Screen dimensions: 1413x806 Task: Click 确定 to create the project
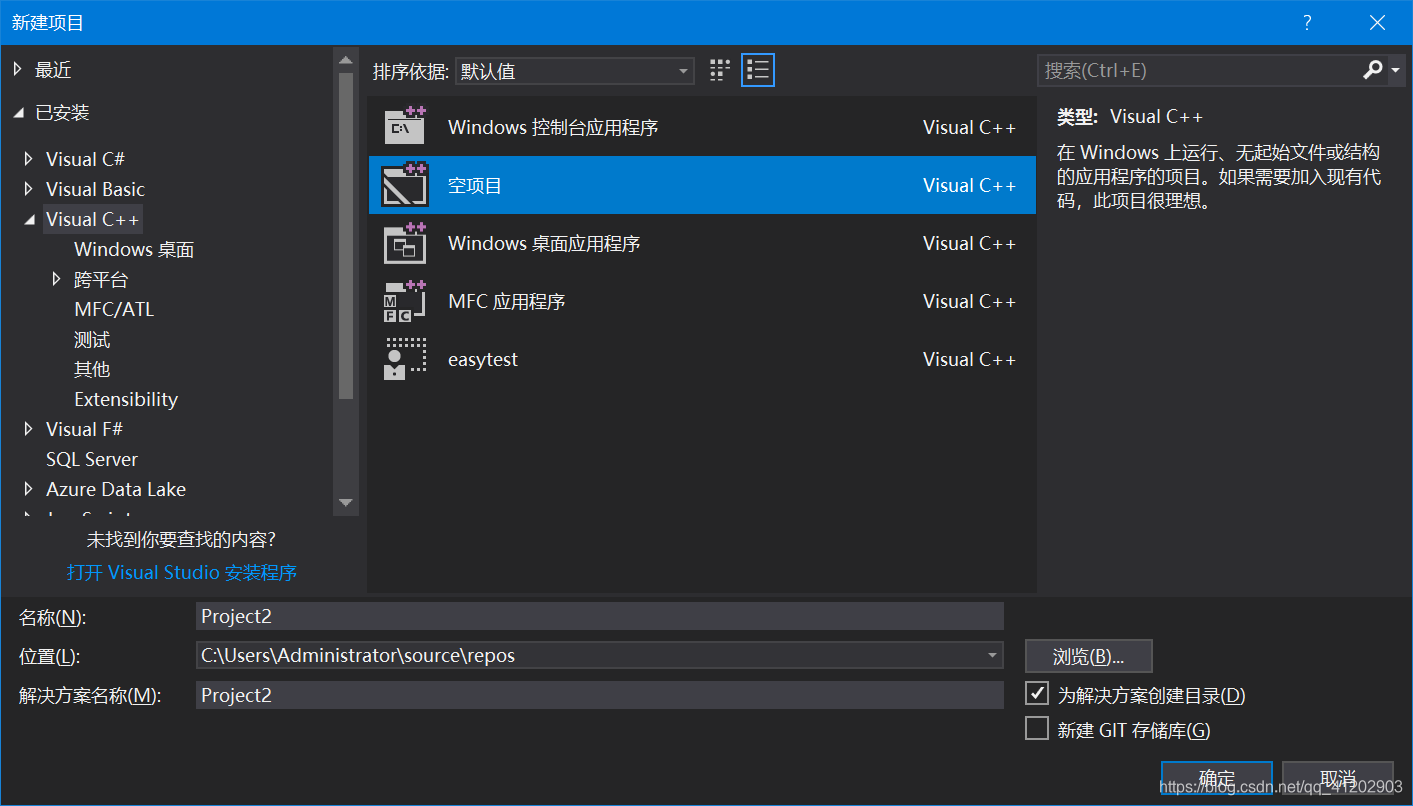1217,779
